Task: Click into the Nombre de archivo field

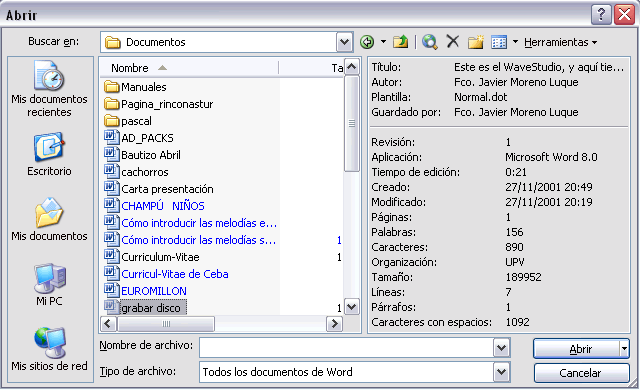Action: [347, 348]
